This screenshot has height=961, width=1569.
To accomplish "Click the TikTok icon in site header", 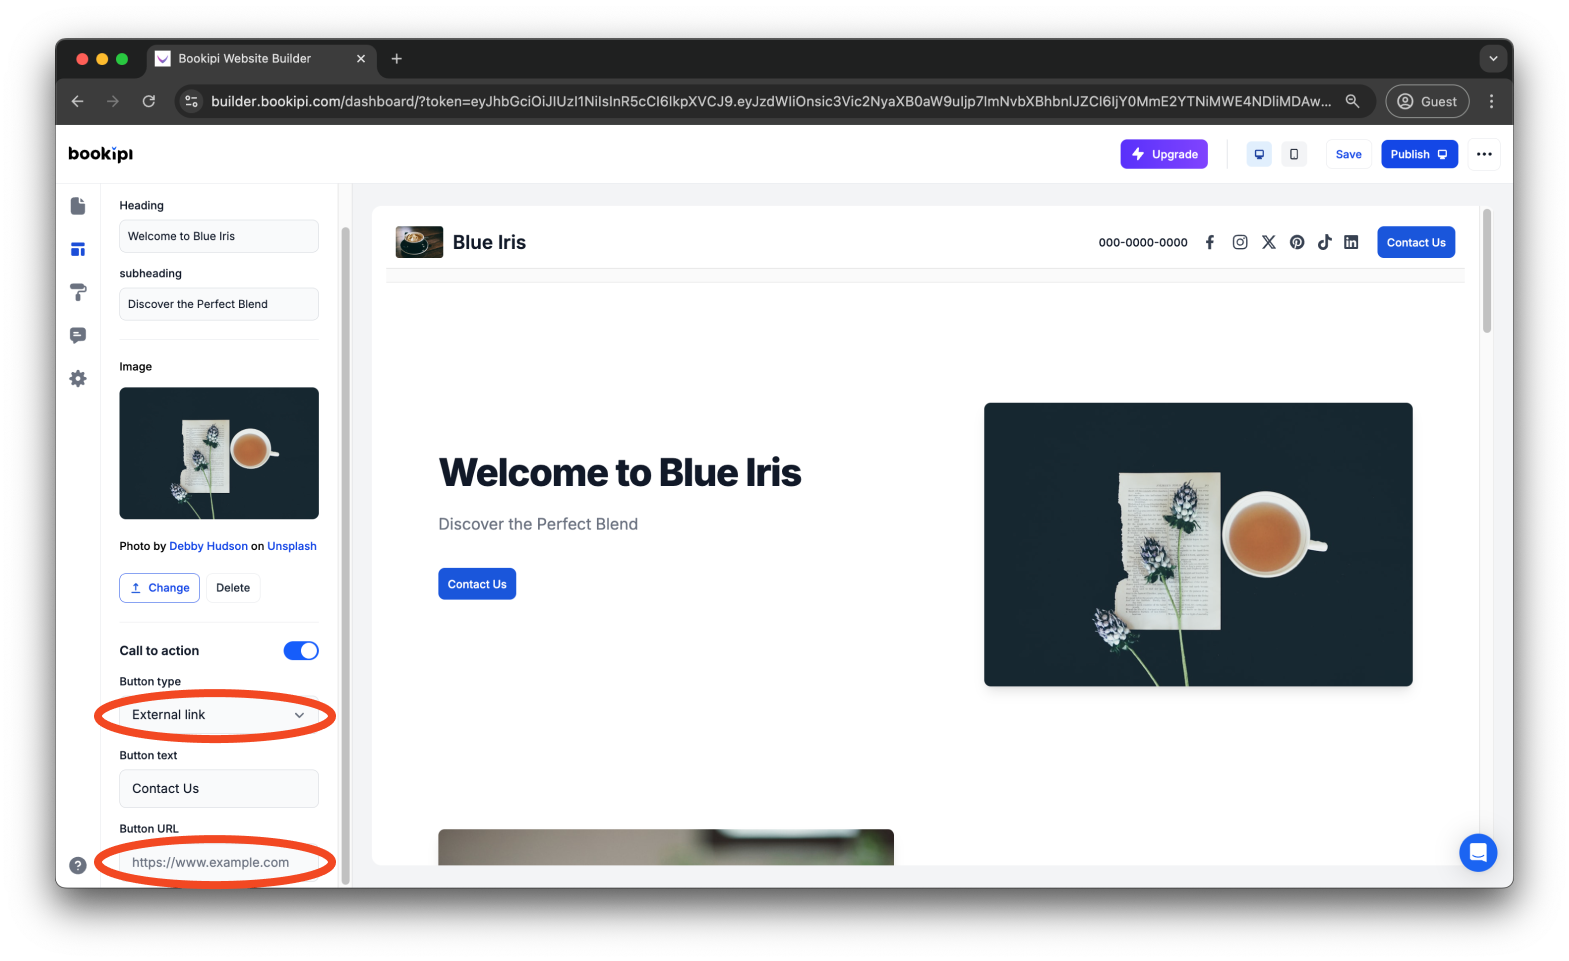I will 1325,242.
